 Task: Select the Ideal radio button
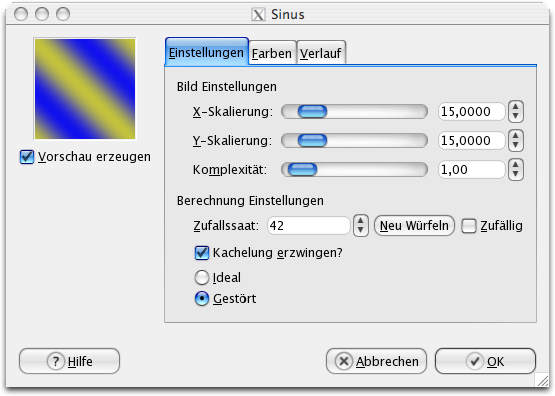pos(202,277)
